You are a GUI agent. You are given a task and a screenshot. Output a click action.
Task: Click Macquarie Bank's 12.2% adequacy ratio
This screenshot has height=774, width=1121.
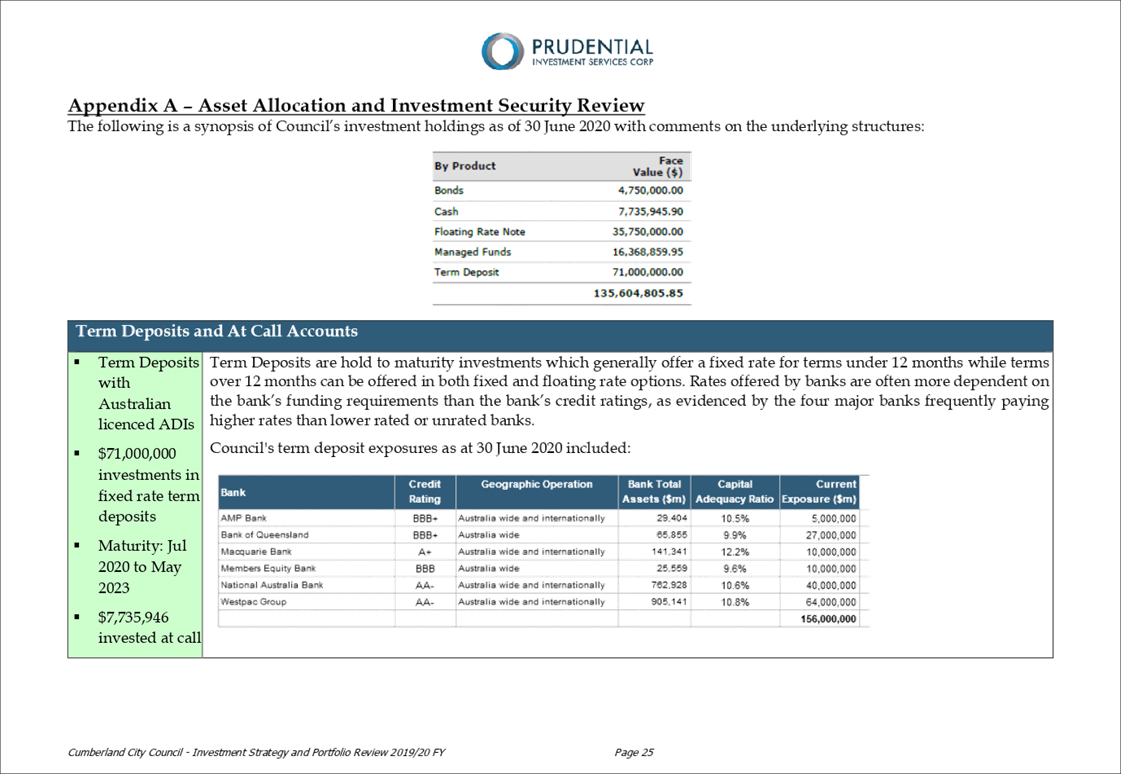coord(735,552)
